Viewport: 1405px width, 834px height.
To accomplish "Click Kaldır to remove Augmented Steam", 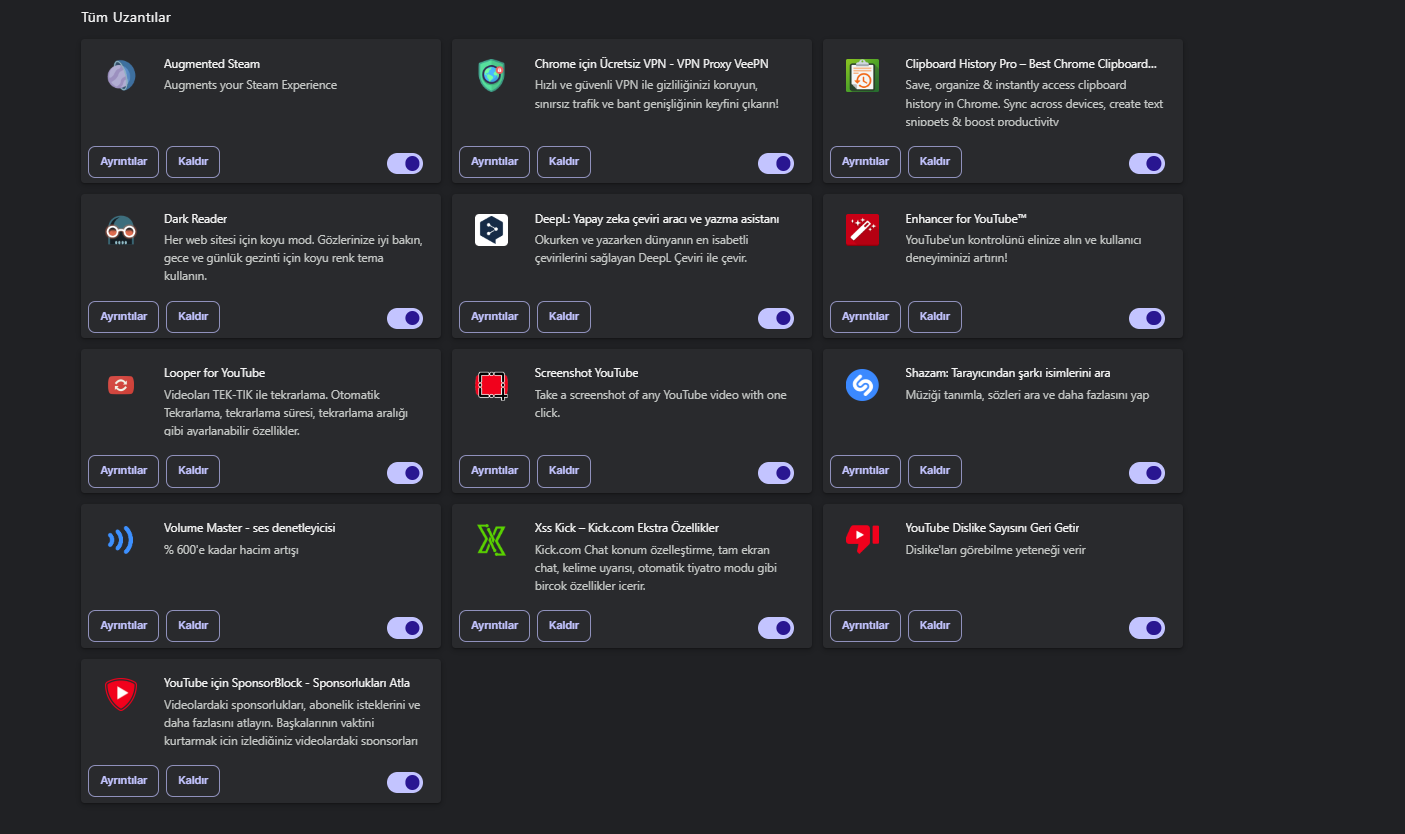I will pyautogui.click(x=193, y=162).
